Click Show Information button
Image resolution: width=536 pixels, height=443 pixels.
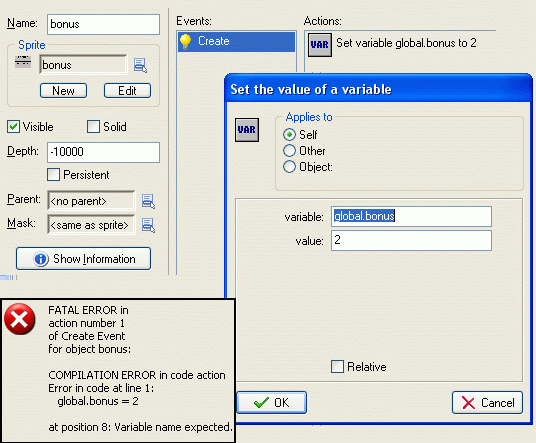83,259
